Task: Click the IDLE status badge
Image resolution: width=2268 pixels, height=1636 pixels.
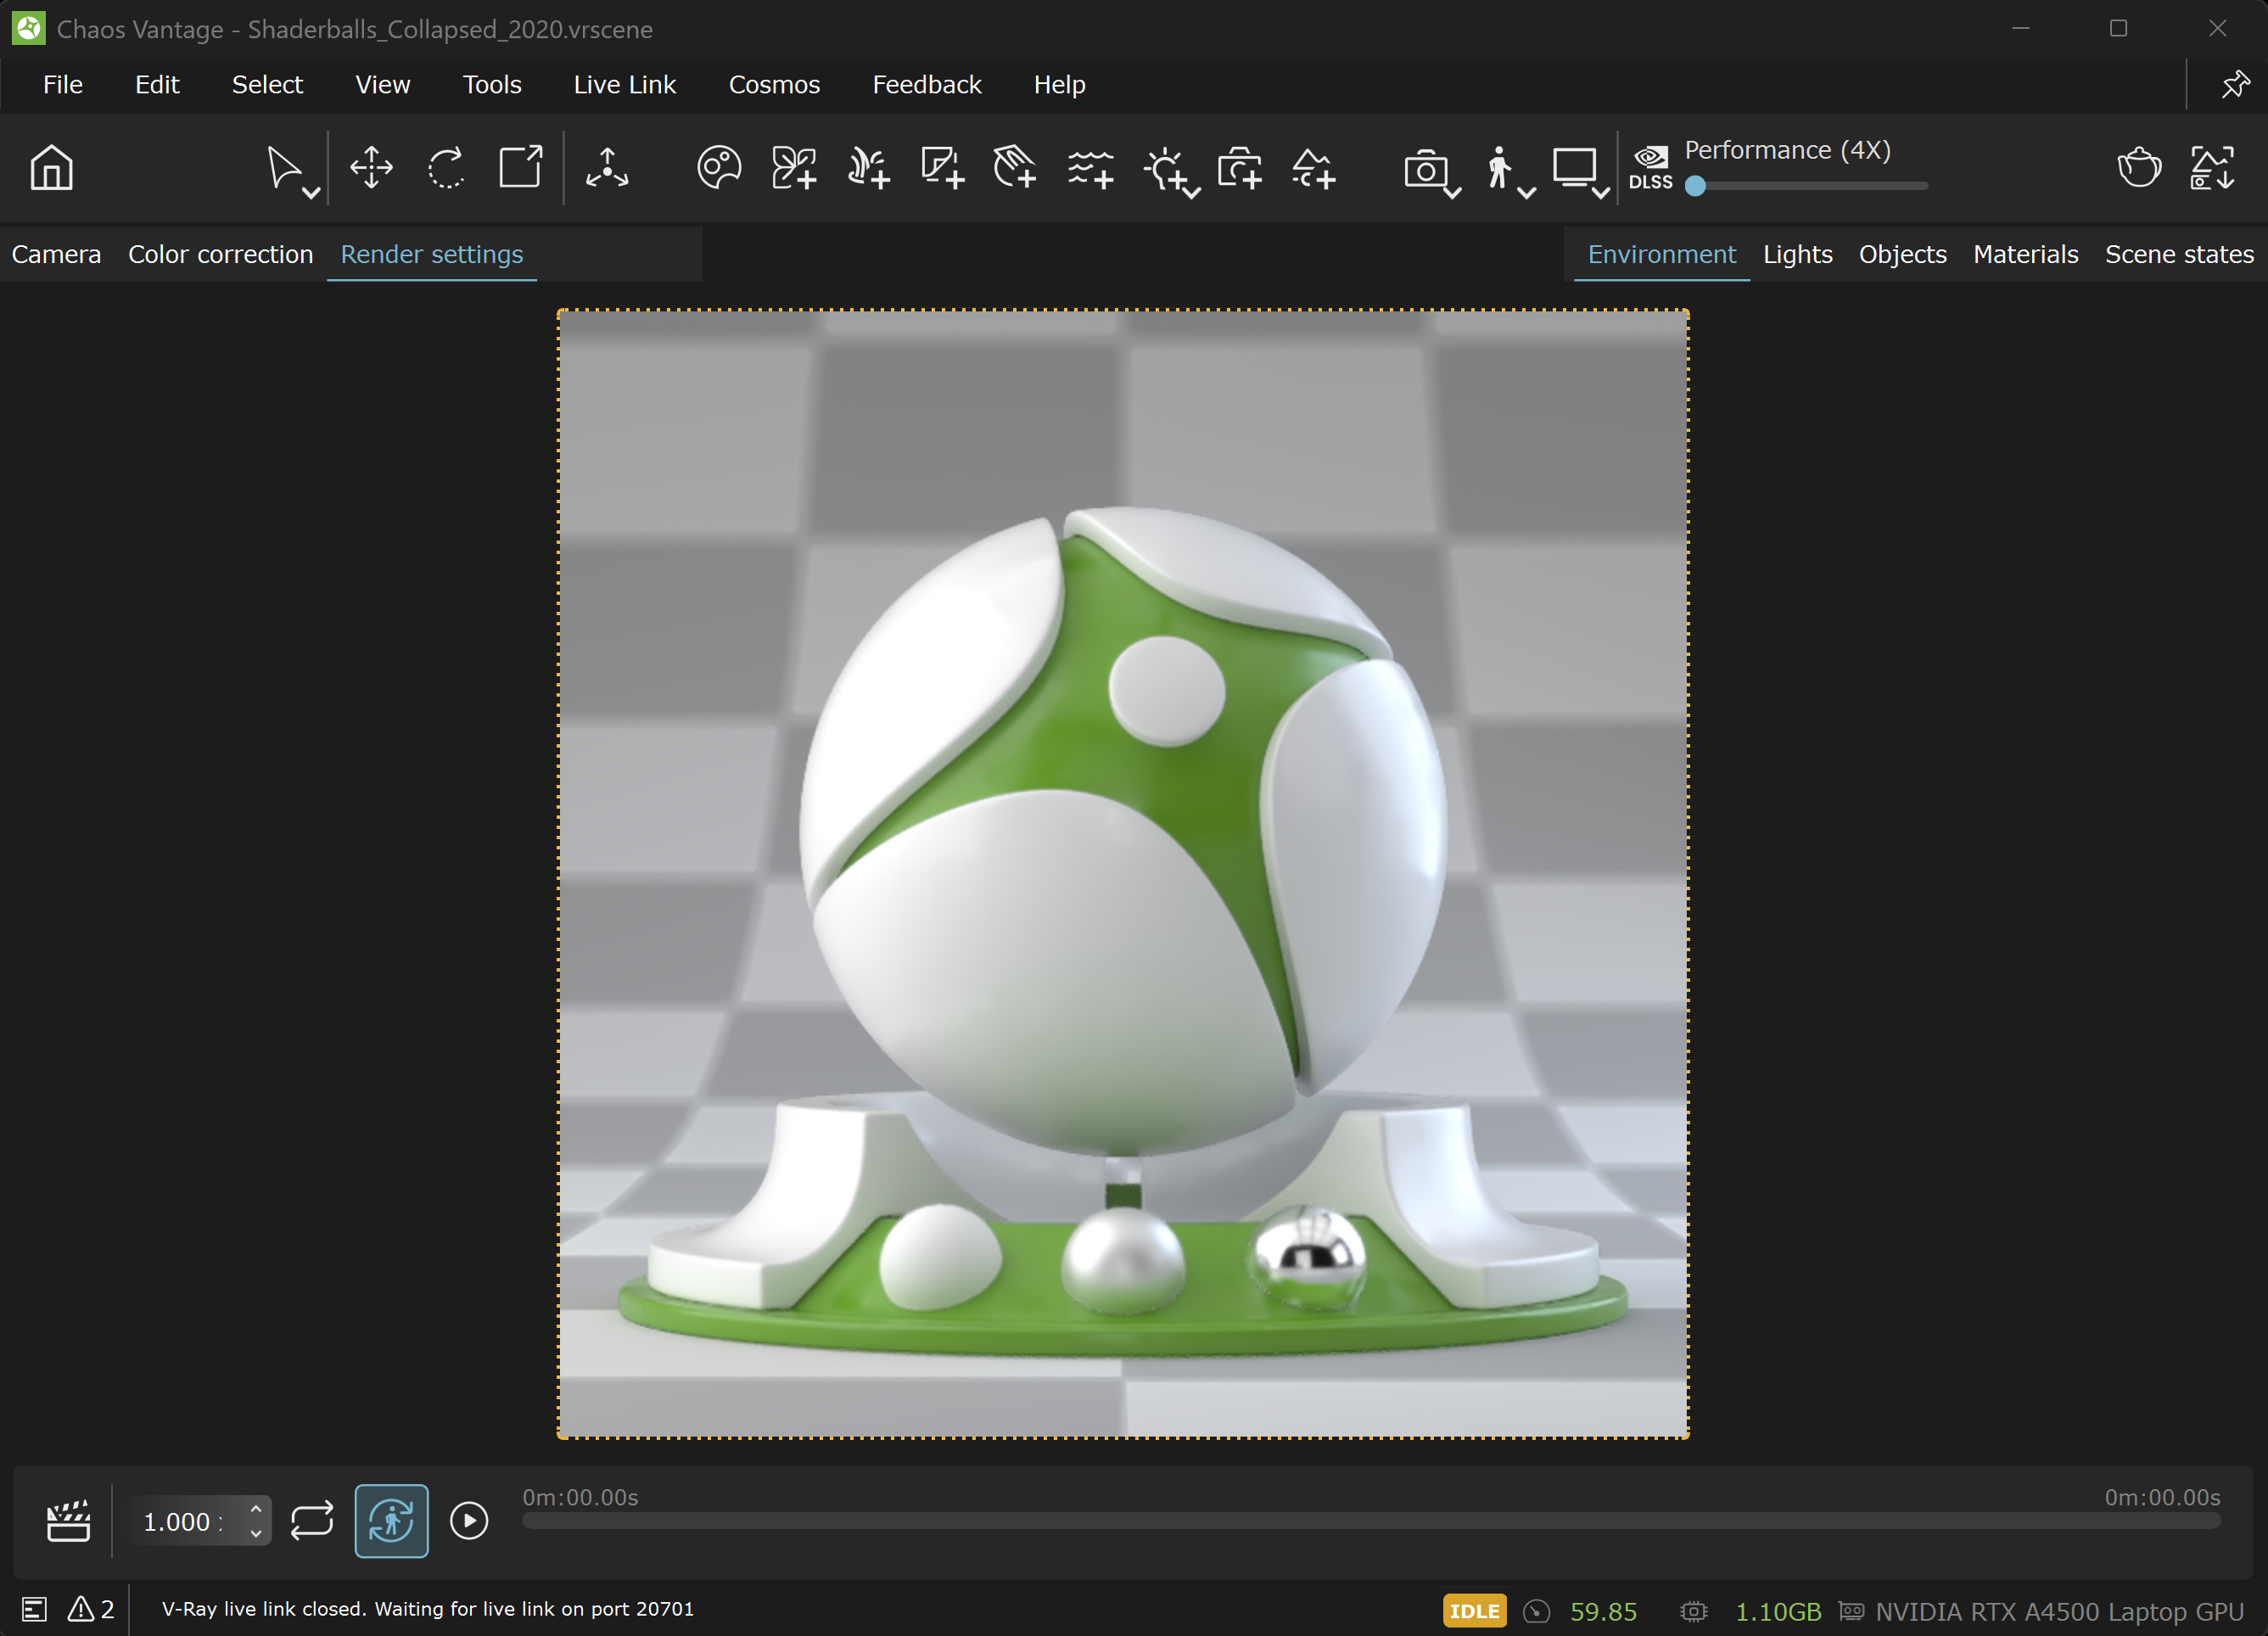Action: tap(1474, 1611)
